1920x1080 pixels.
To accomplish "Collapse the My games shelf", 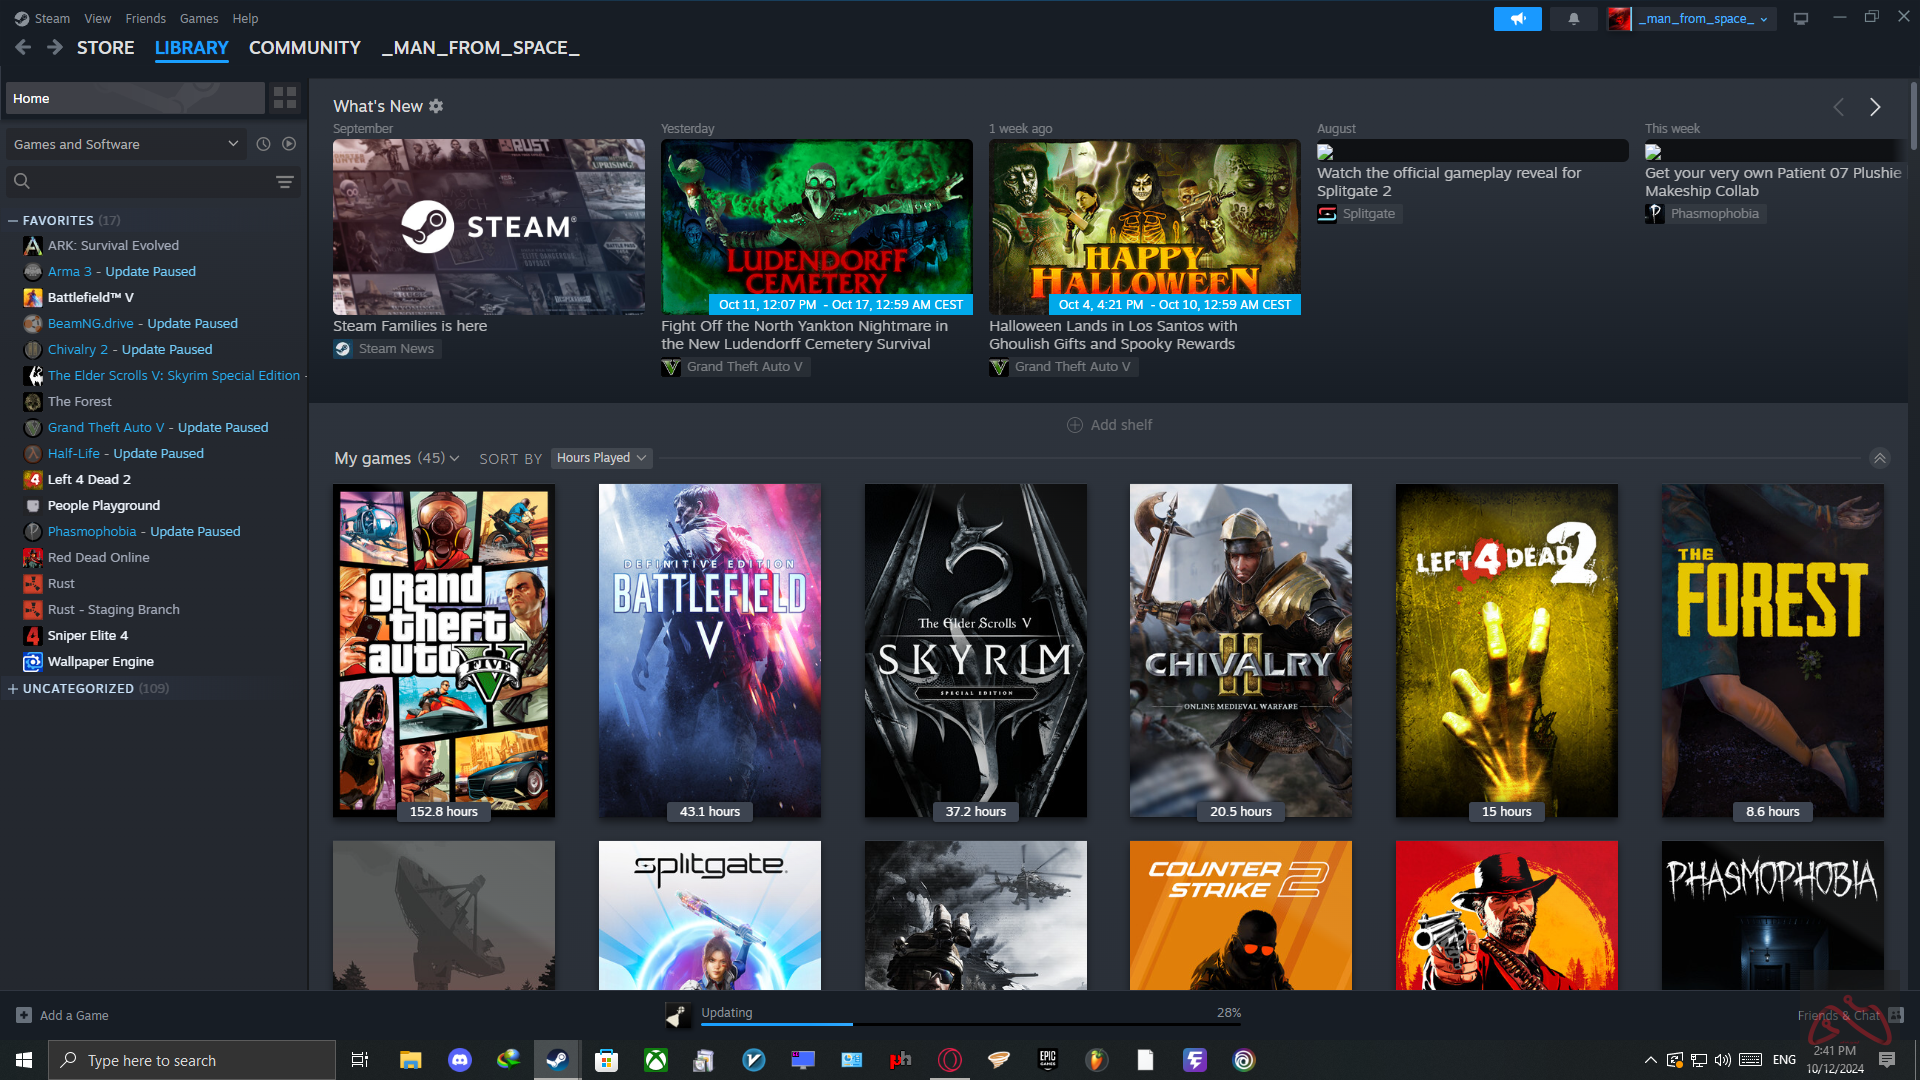I will click(x=1879, y=458).
